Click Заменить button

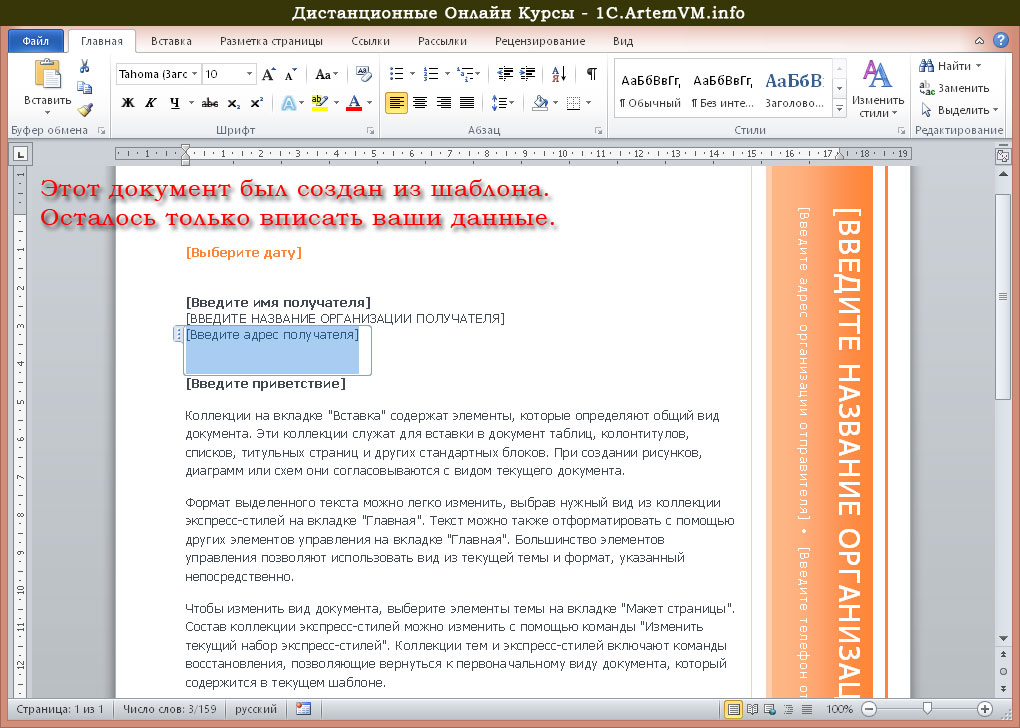[954, 88]
